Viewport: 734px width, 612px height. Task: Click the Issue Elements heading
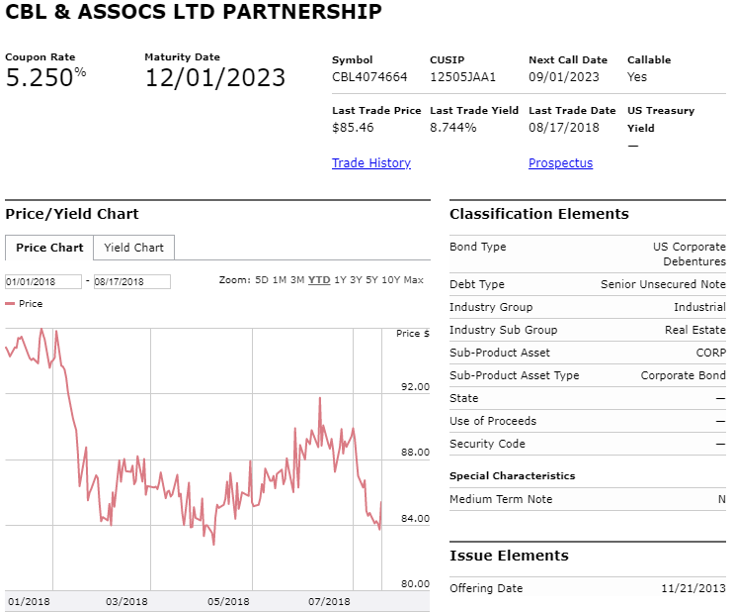pos(509,556)
